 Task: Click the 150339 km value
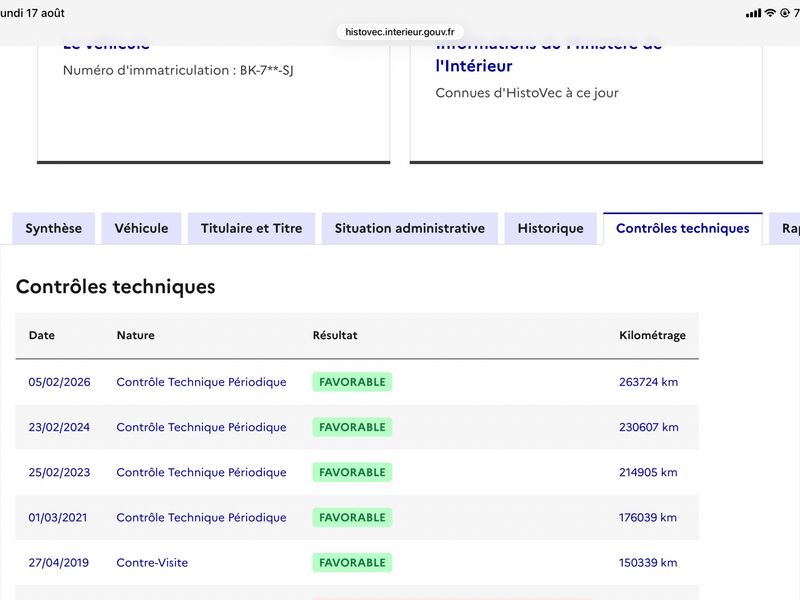pyautogui.click(x=648, y=563)
